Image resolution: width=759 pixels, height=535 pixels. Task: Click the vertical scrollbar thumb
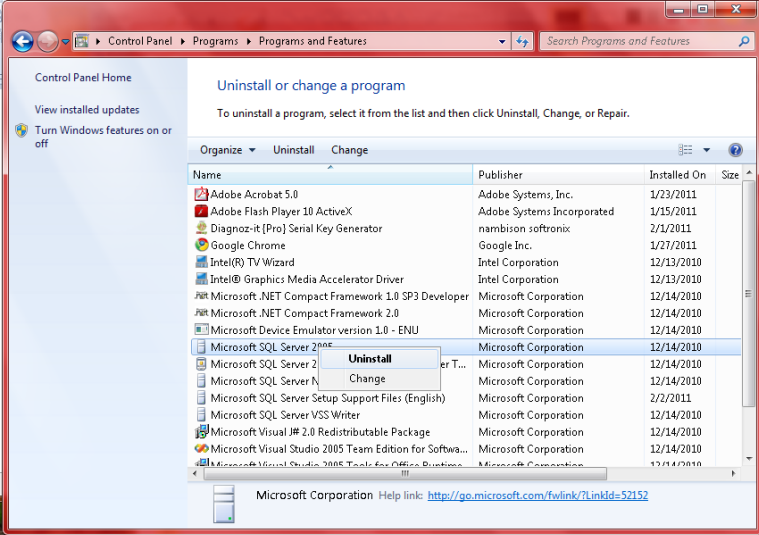[x=748, y=293]
